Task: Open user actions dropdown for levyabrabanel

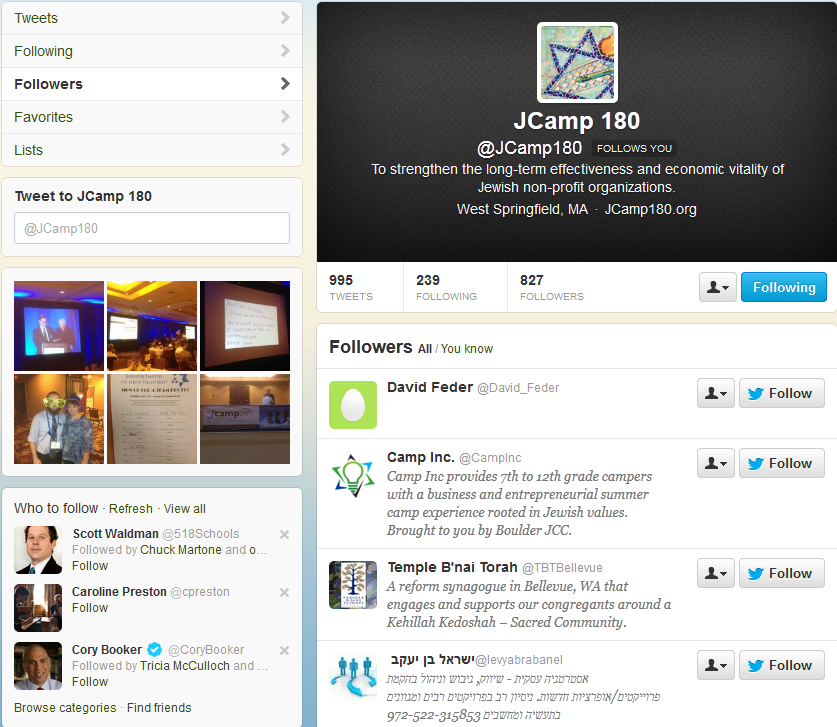Action: pos(716,665)
